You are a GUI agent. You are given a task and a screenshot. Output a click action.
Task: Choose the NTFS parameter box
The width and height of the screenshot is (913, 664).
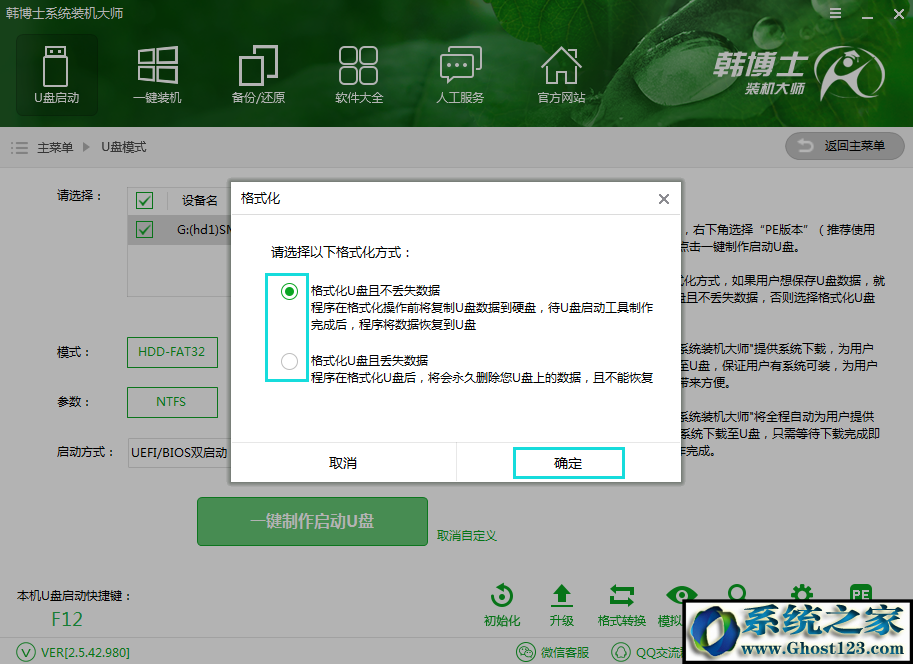172,402
